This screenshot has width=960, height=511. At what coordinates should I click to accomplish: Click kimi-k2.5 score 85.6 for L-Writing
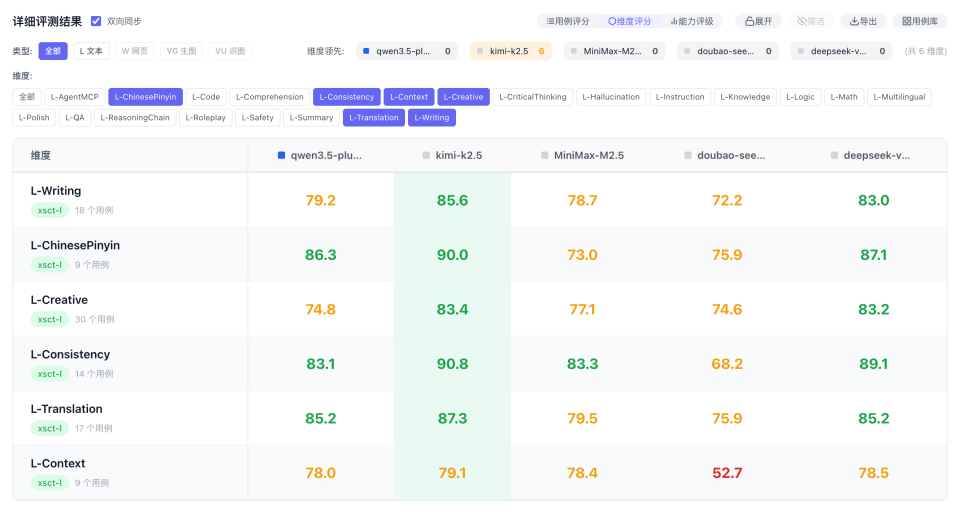[x=452, y=200]
